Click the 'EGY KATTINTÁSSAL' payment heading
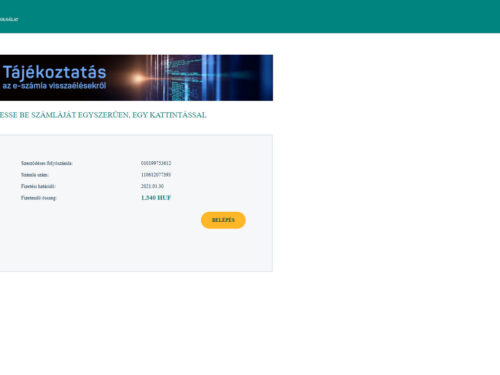Viewport: 500px width, 375px height. pyautogui.click(x=169, y=115)
